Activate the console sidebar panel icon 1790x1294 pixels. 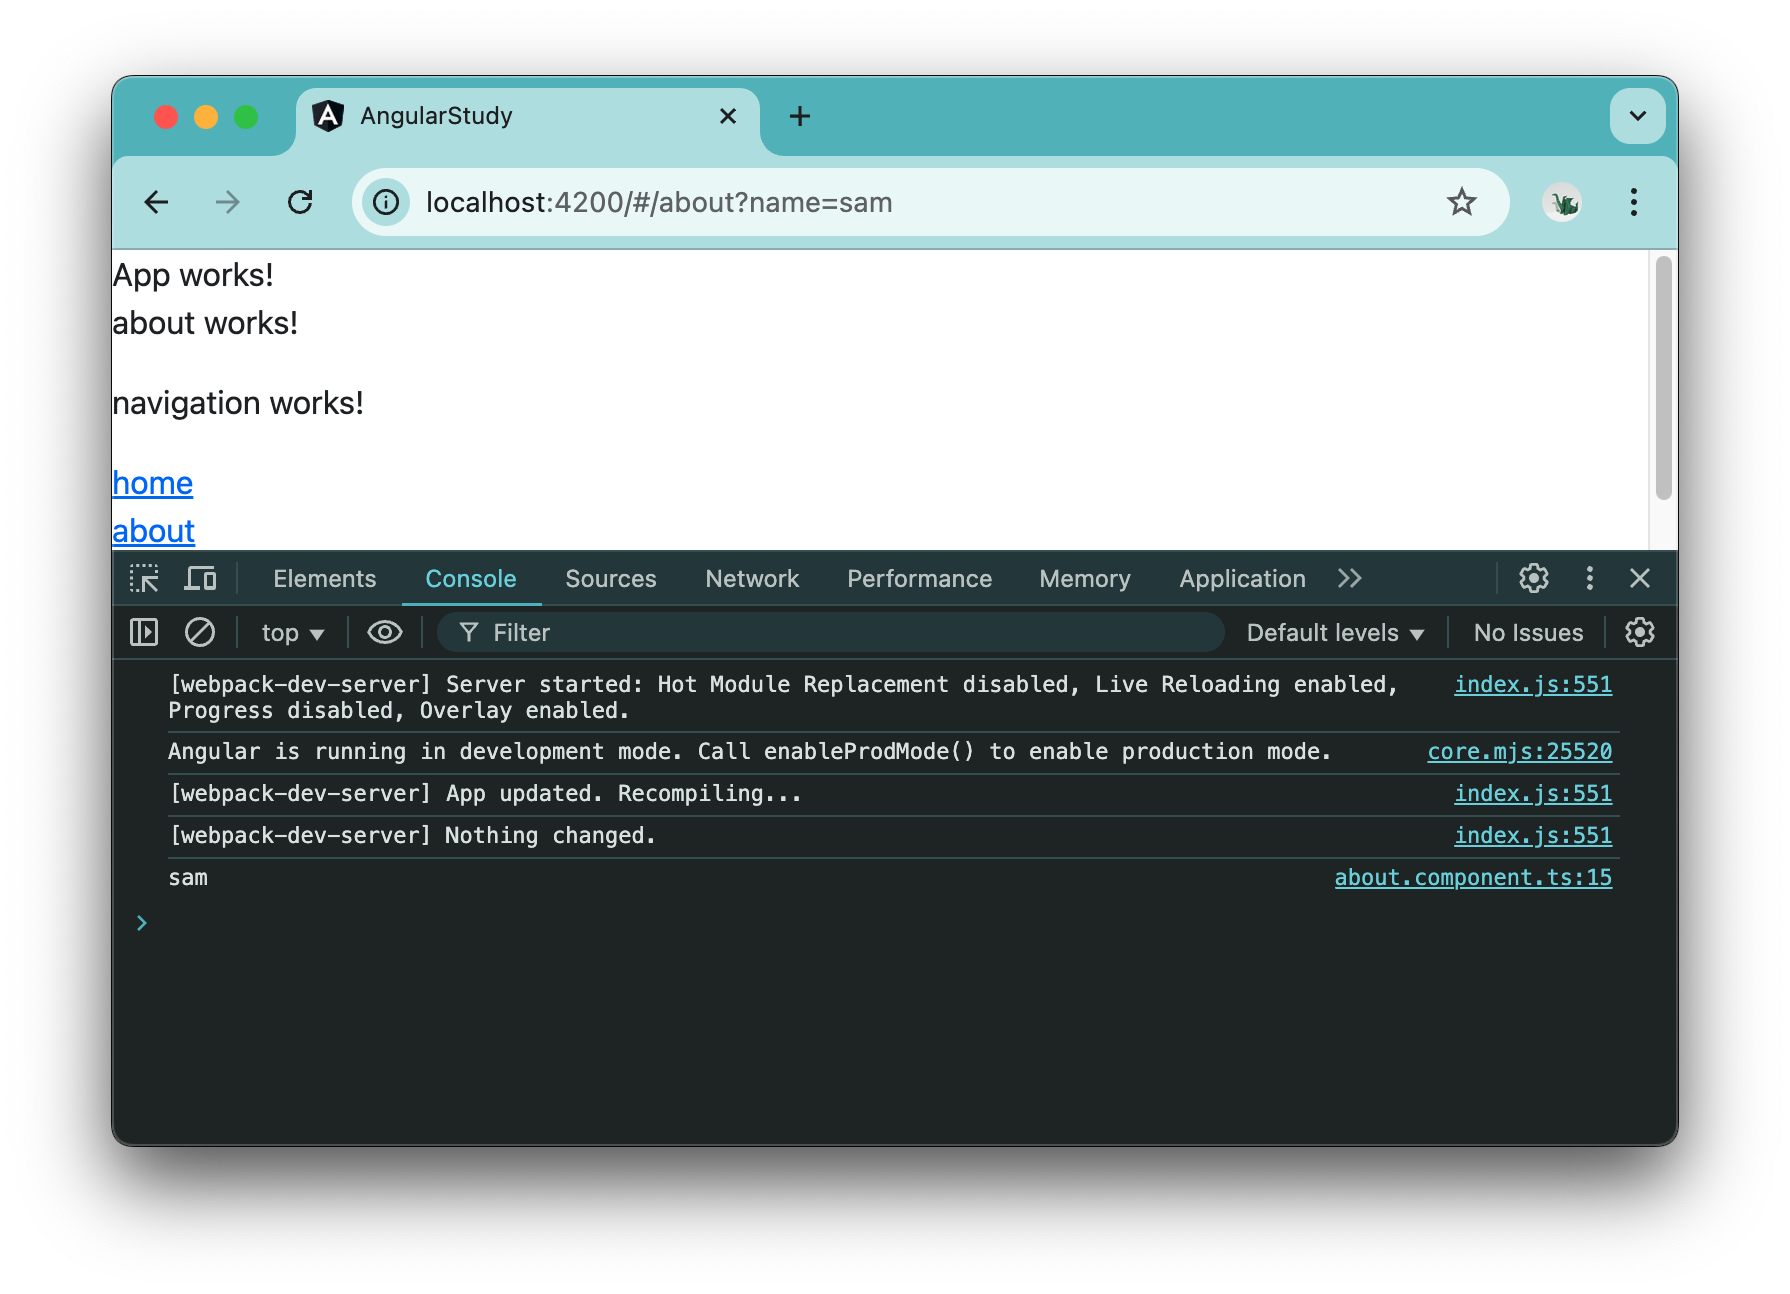pos(143,632)
